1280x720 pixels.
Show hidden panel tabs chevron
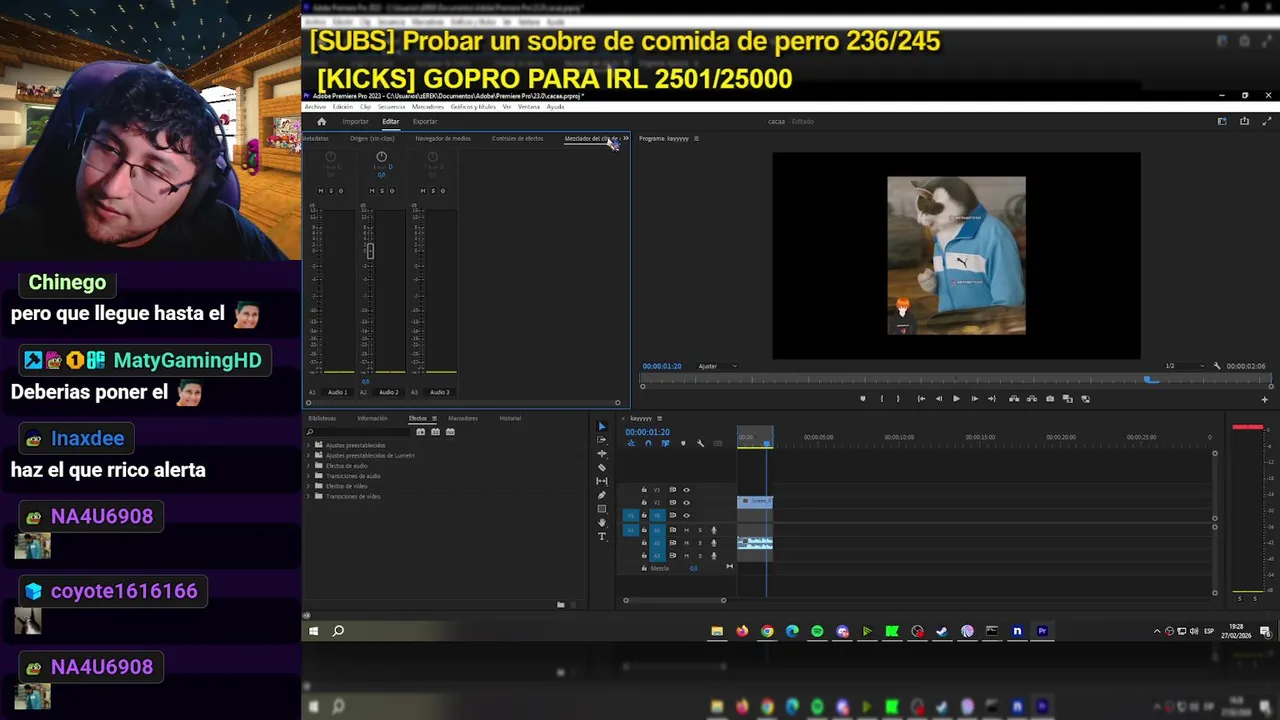click(625, 138)
